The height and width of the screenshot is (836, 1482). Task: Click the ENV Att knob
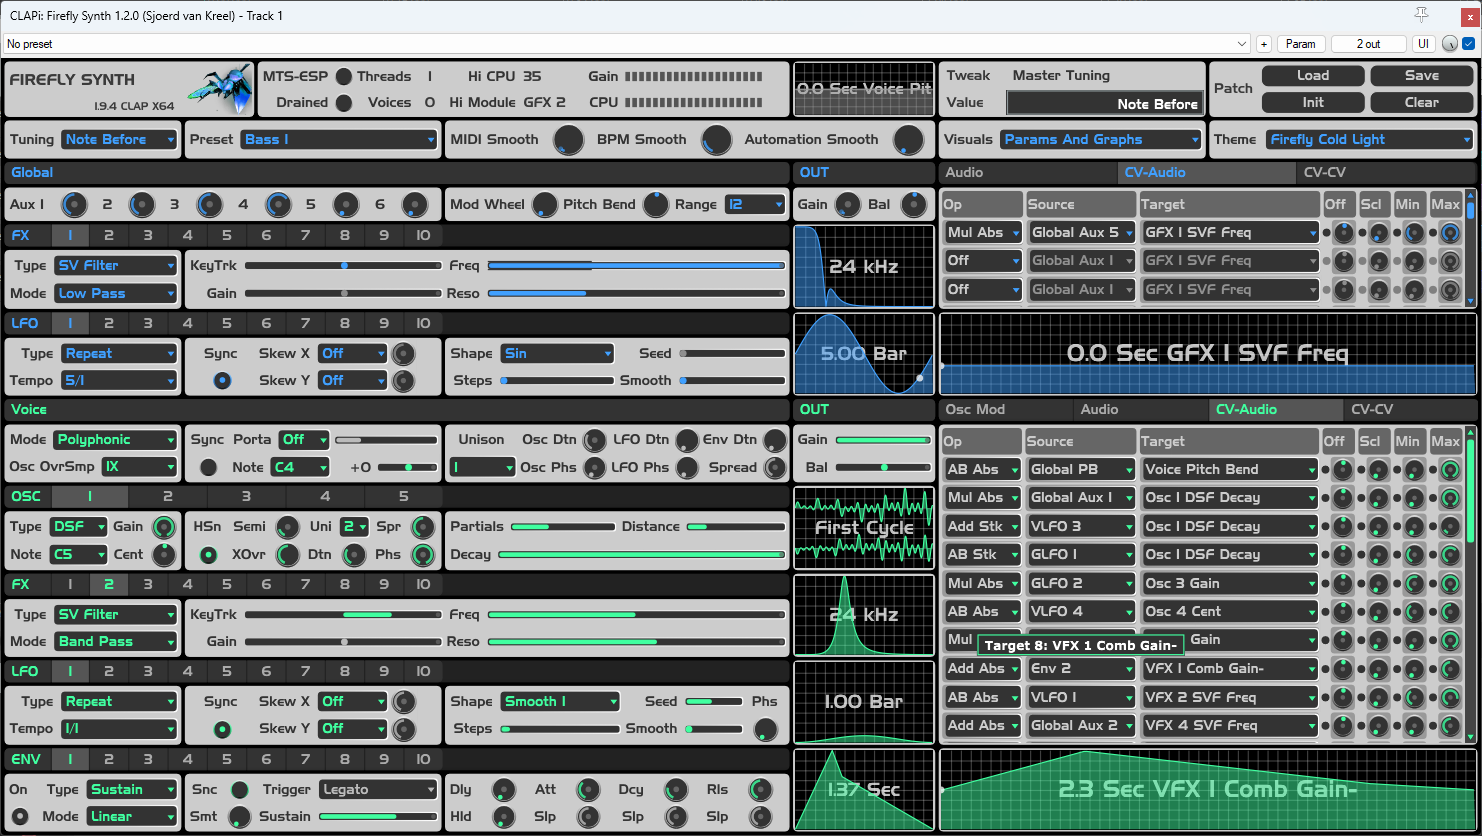click(588, 790)
